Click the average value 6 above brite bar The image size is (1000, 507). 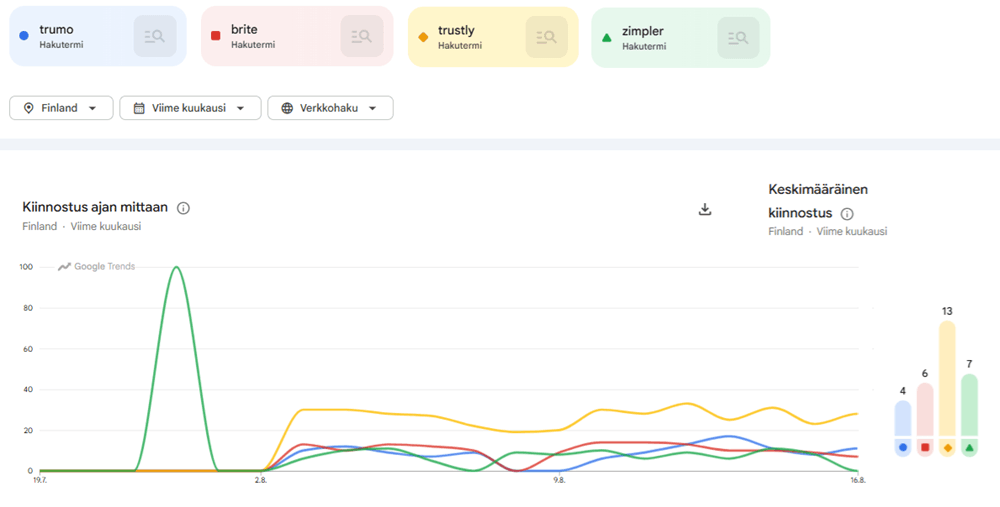point(925,374)
